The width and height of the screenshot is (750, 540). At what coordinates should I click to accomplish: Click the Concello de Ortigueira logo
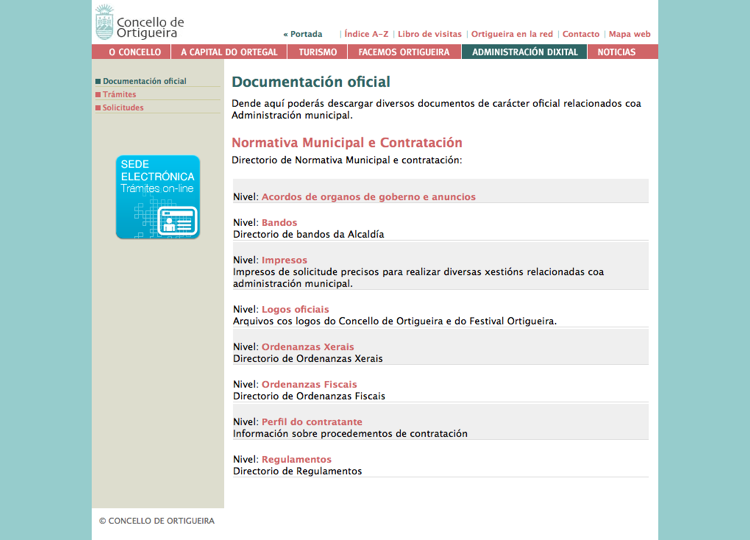(140, 22)
